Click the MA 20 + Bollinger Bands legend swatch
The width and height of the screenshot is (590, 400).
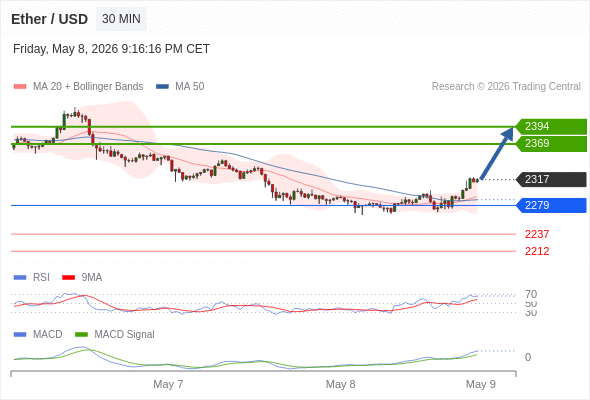click(20, 87)
